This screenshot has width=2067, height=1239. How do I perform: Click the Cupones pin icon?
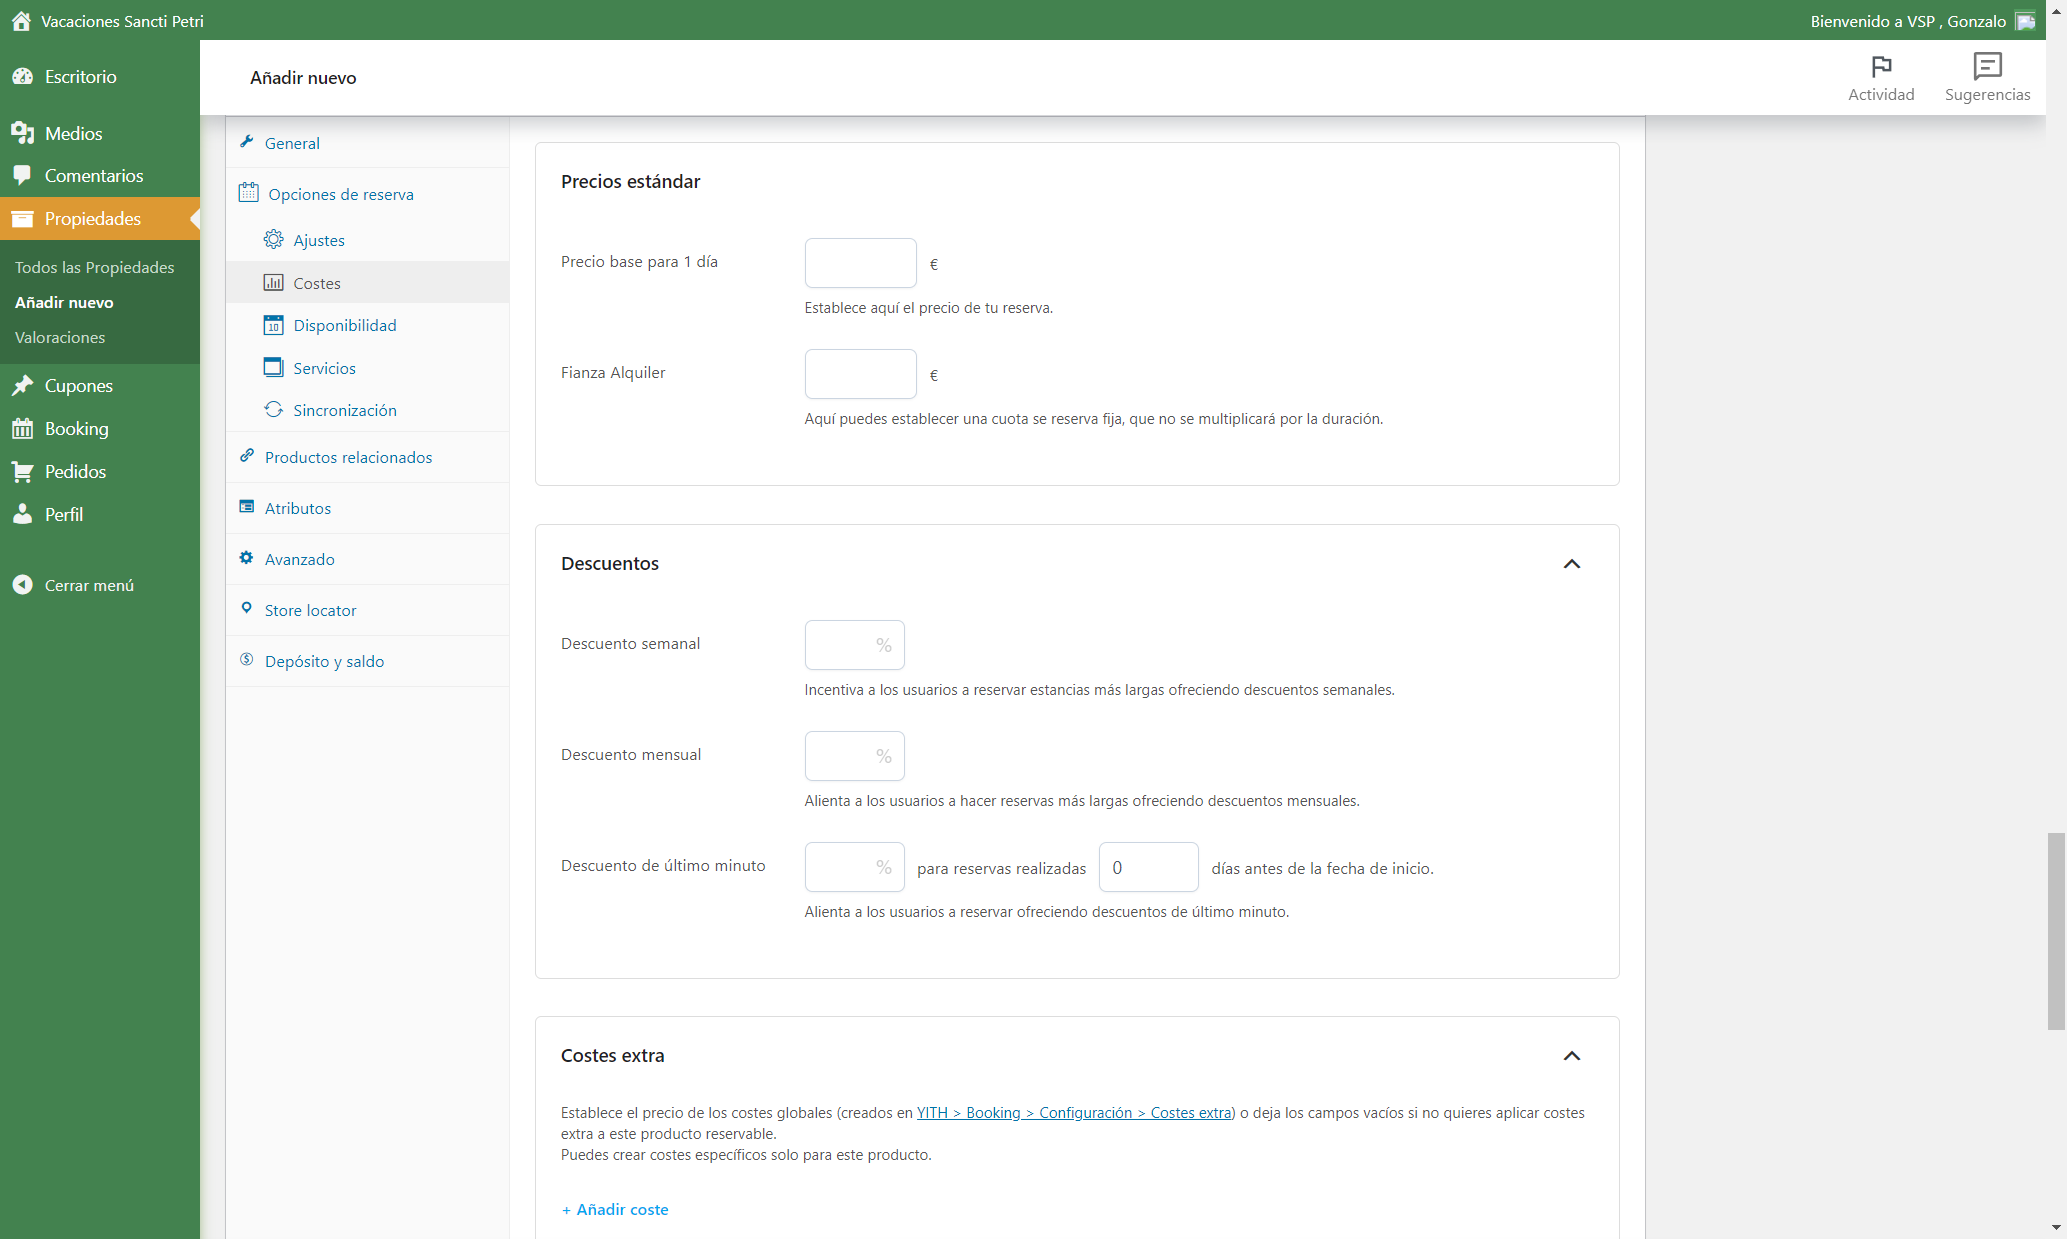coord(22,386)
